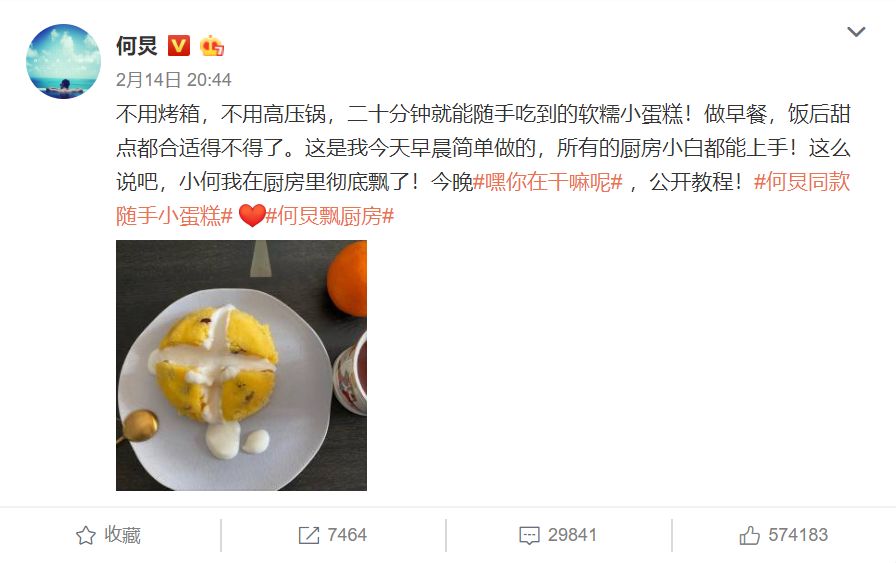The image size is (896, 563).
Task: Click the star favorite icon
Action: 86,536
